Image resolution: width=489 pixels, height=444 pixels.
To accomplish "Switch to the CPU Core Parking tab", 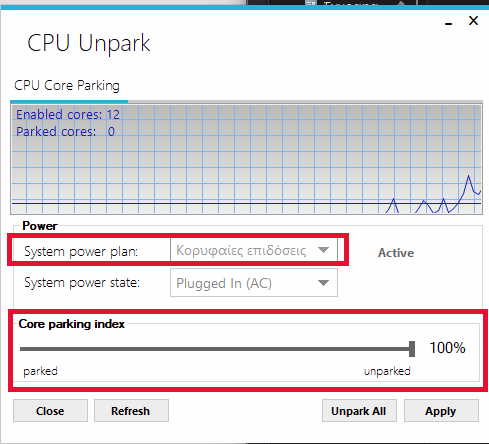I will click(67, 85).
